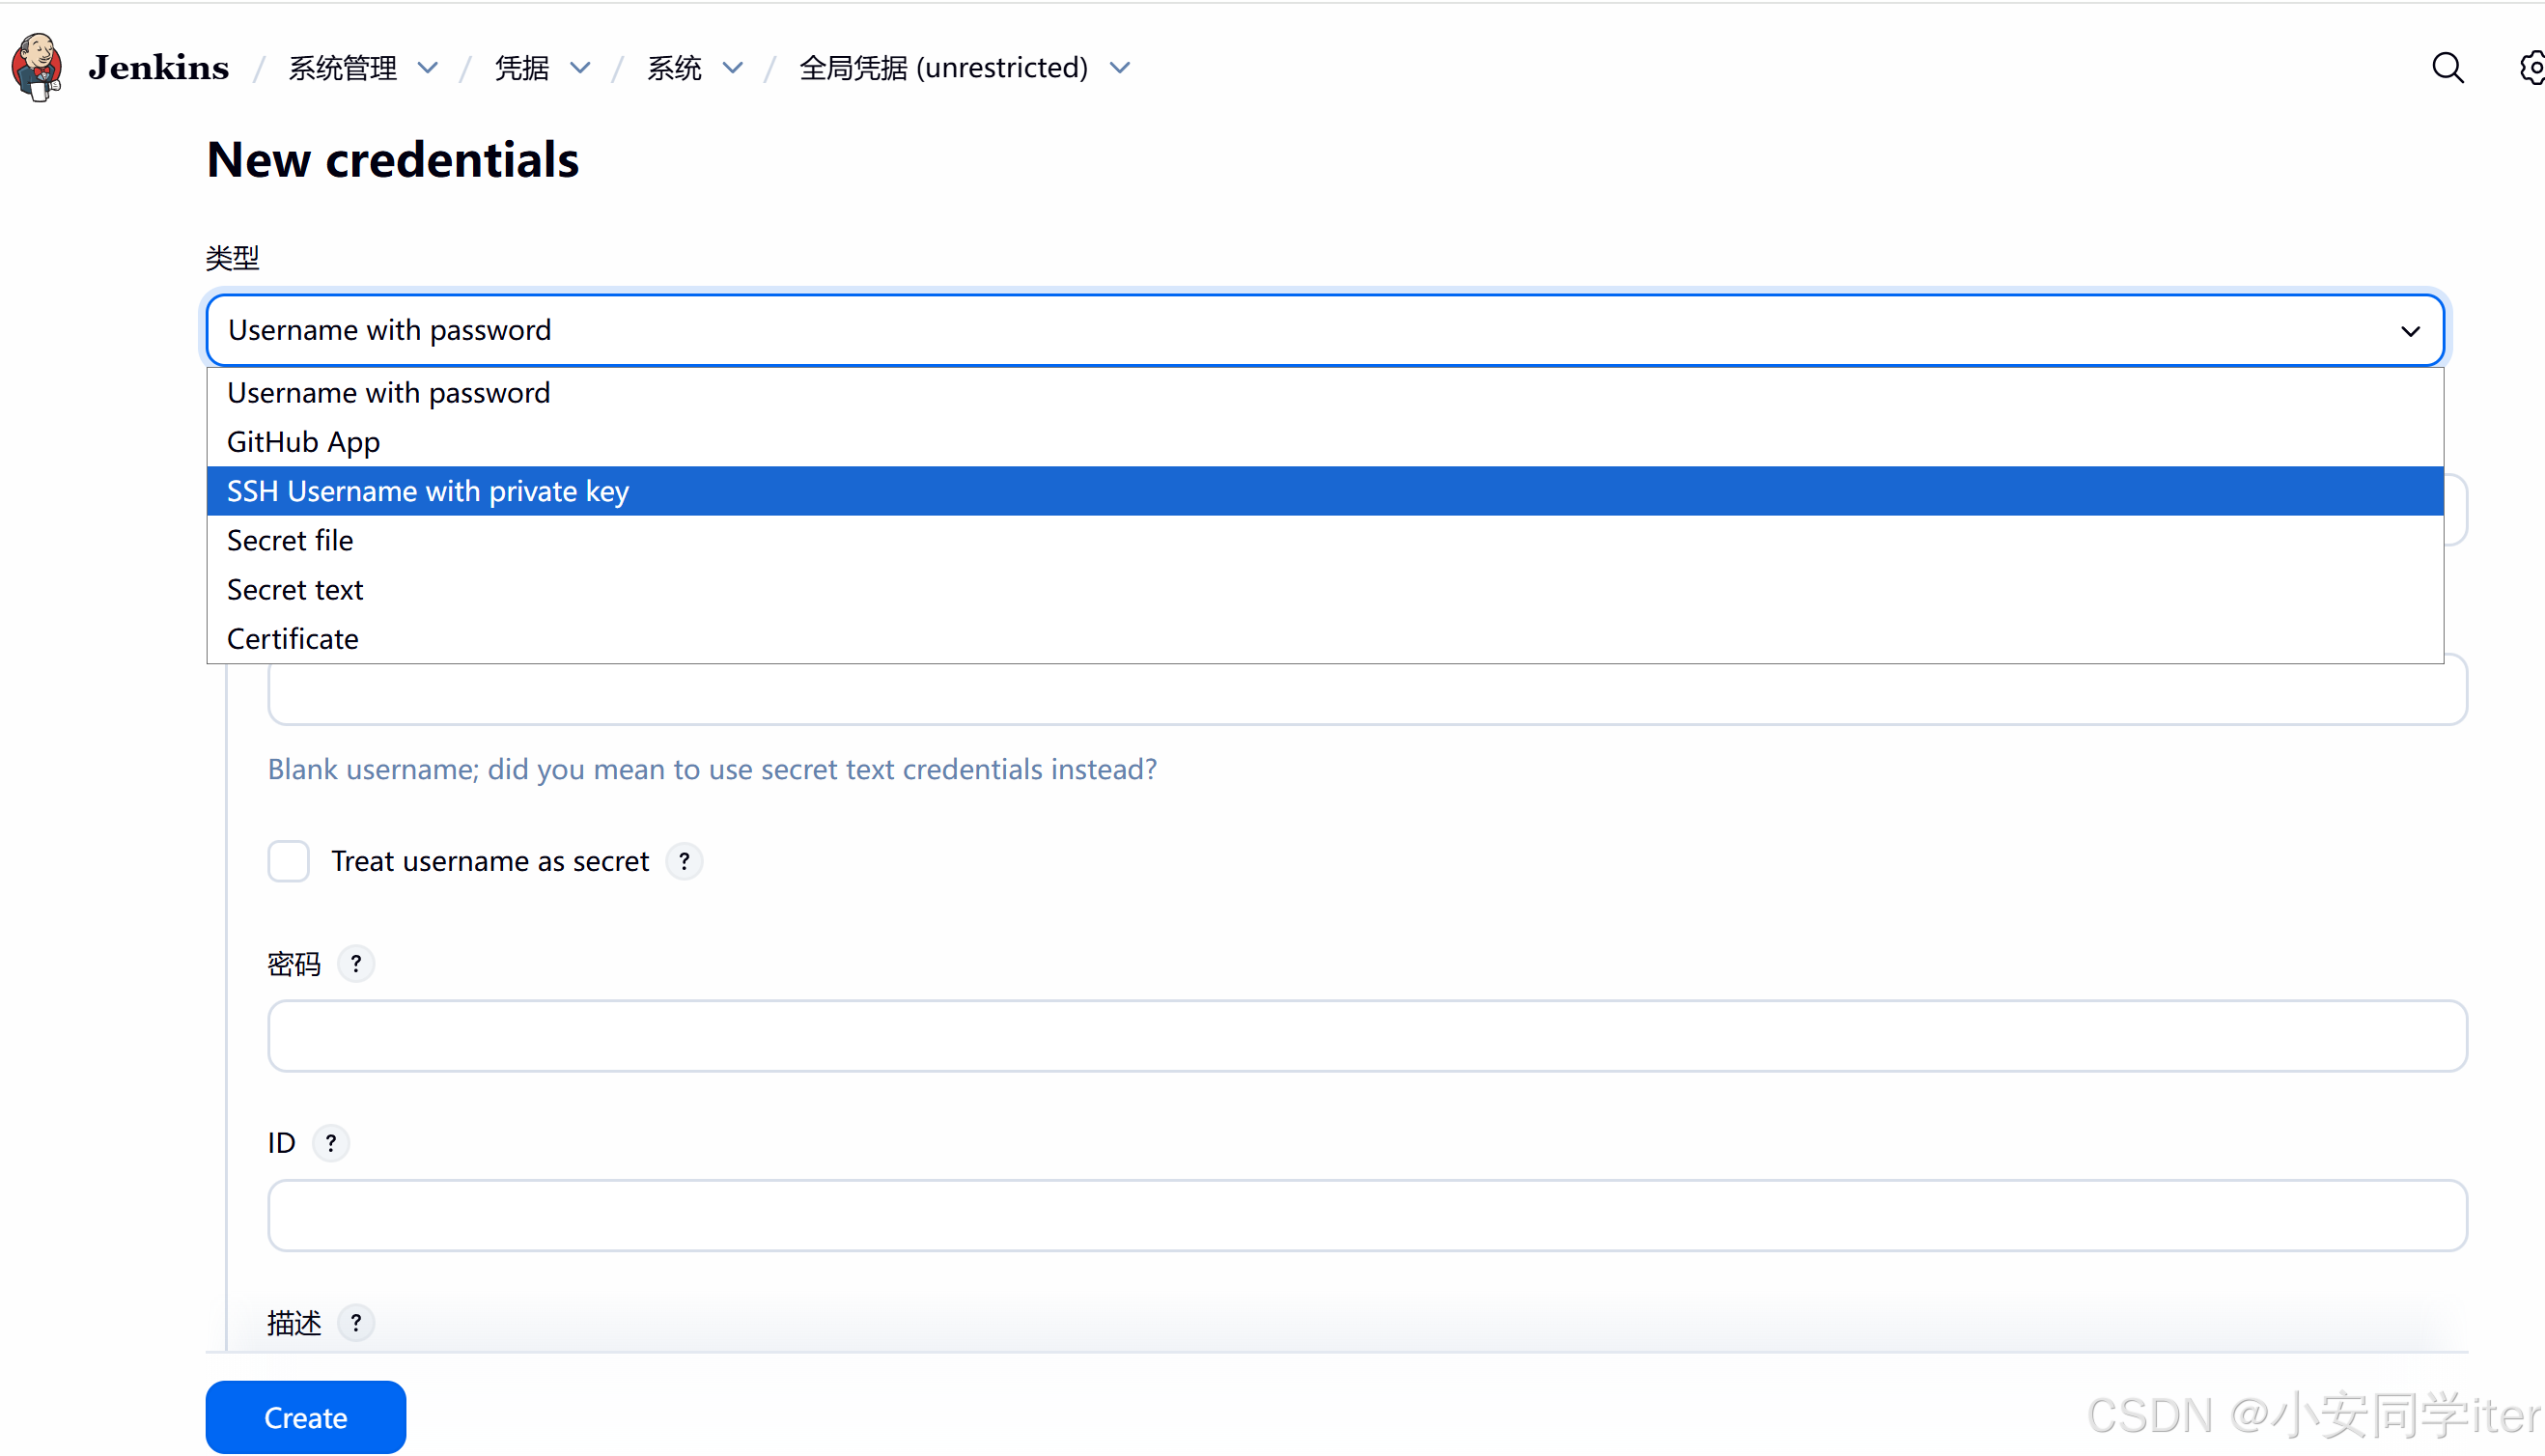This screenshot has width=2545, height=1456.
Task: Open help icon beside 描述
Action: (x=355, y=1323)
